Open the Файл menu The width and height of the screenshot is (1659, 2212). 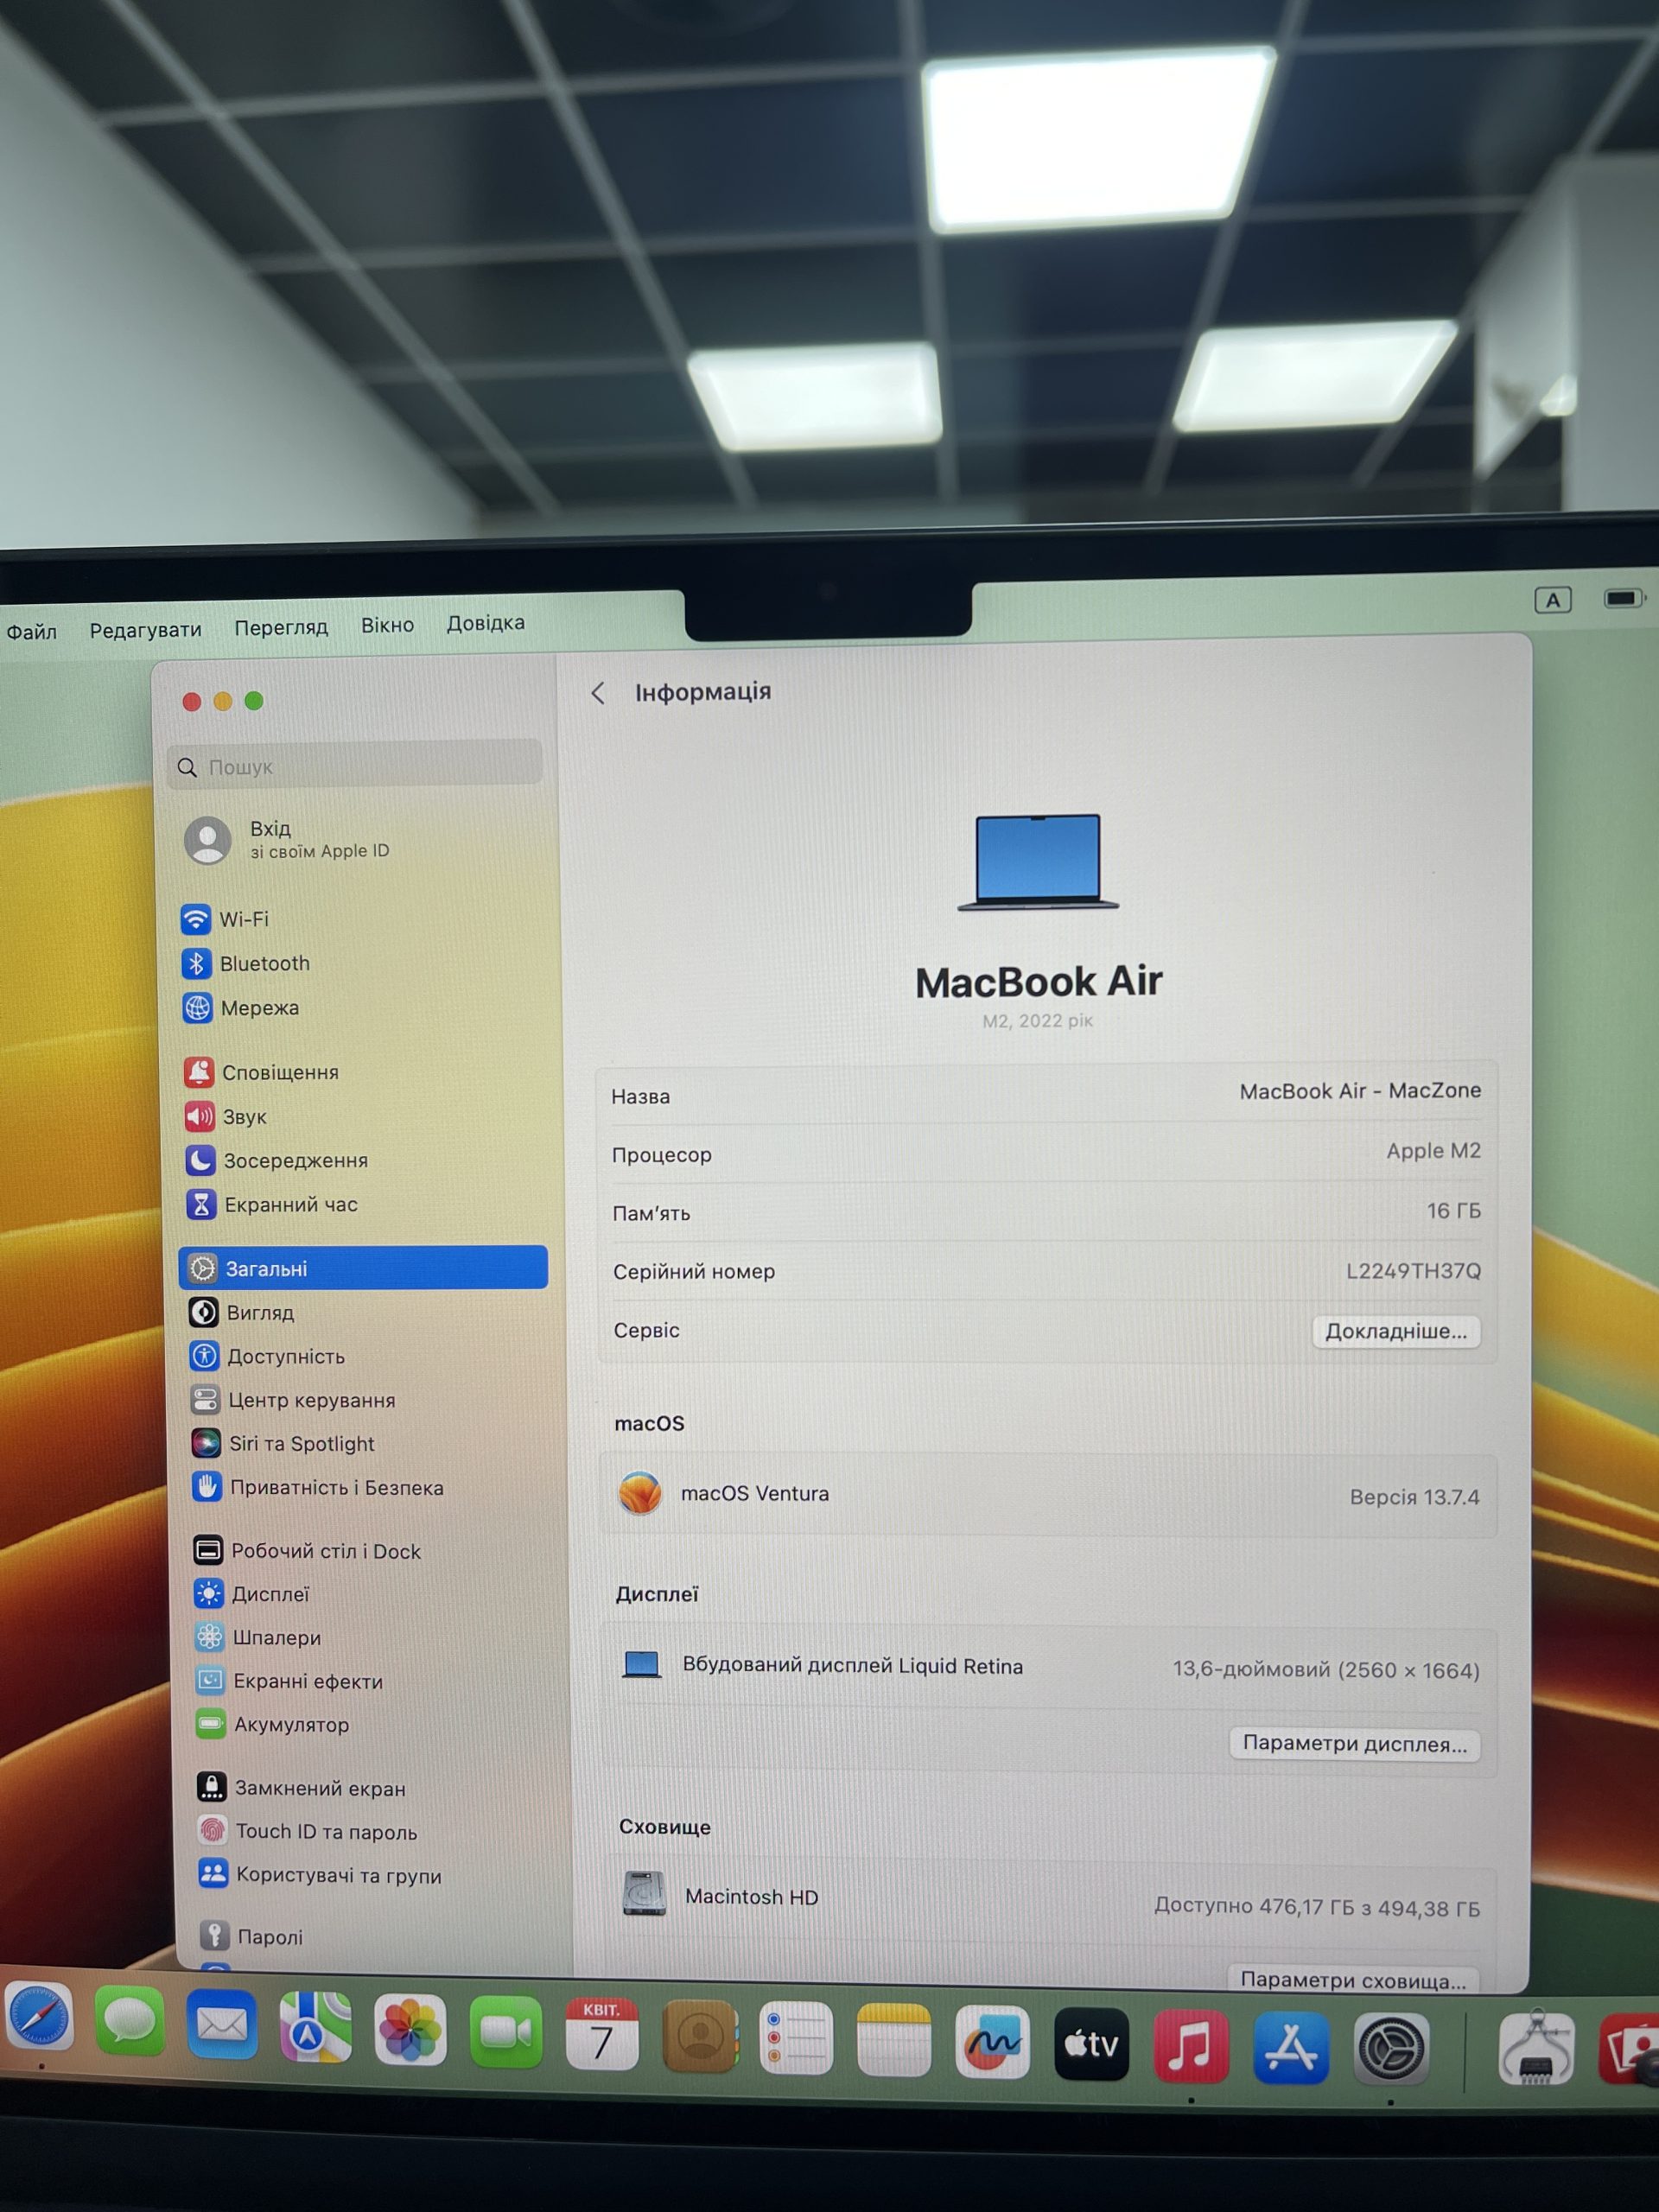click(31, 631)
